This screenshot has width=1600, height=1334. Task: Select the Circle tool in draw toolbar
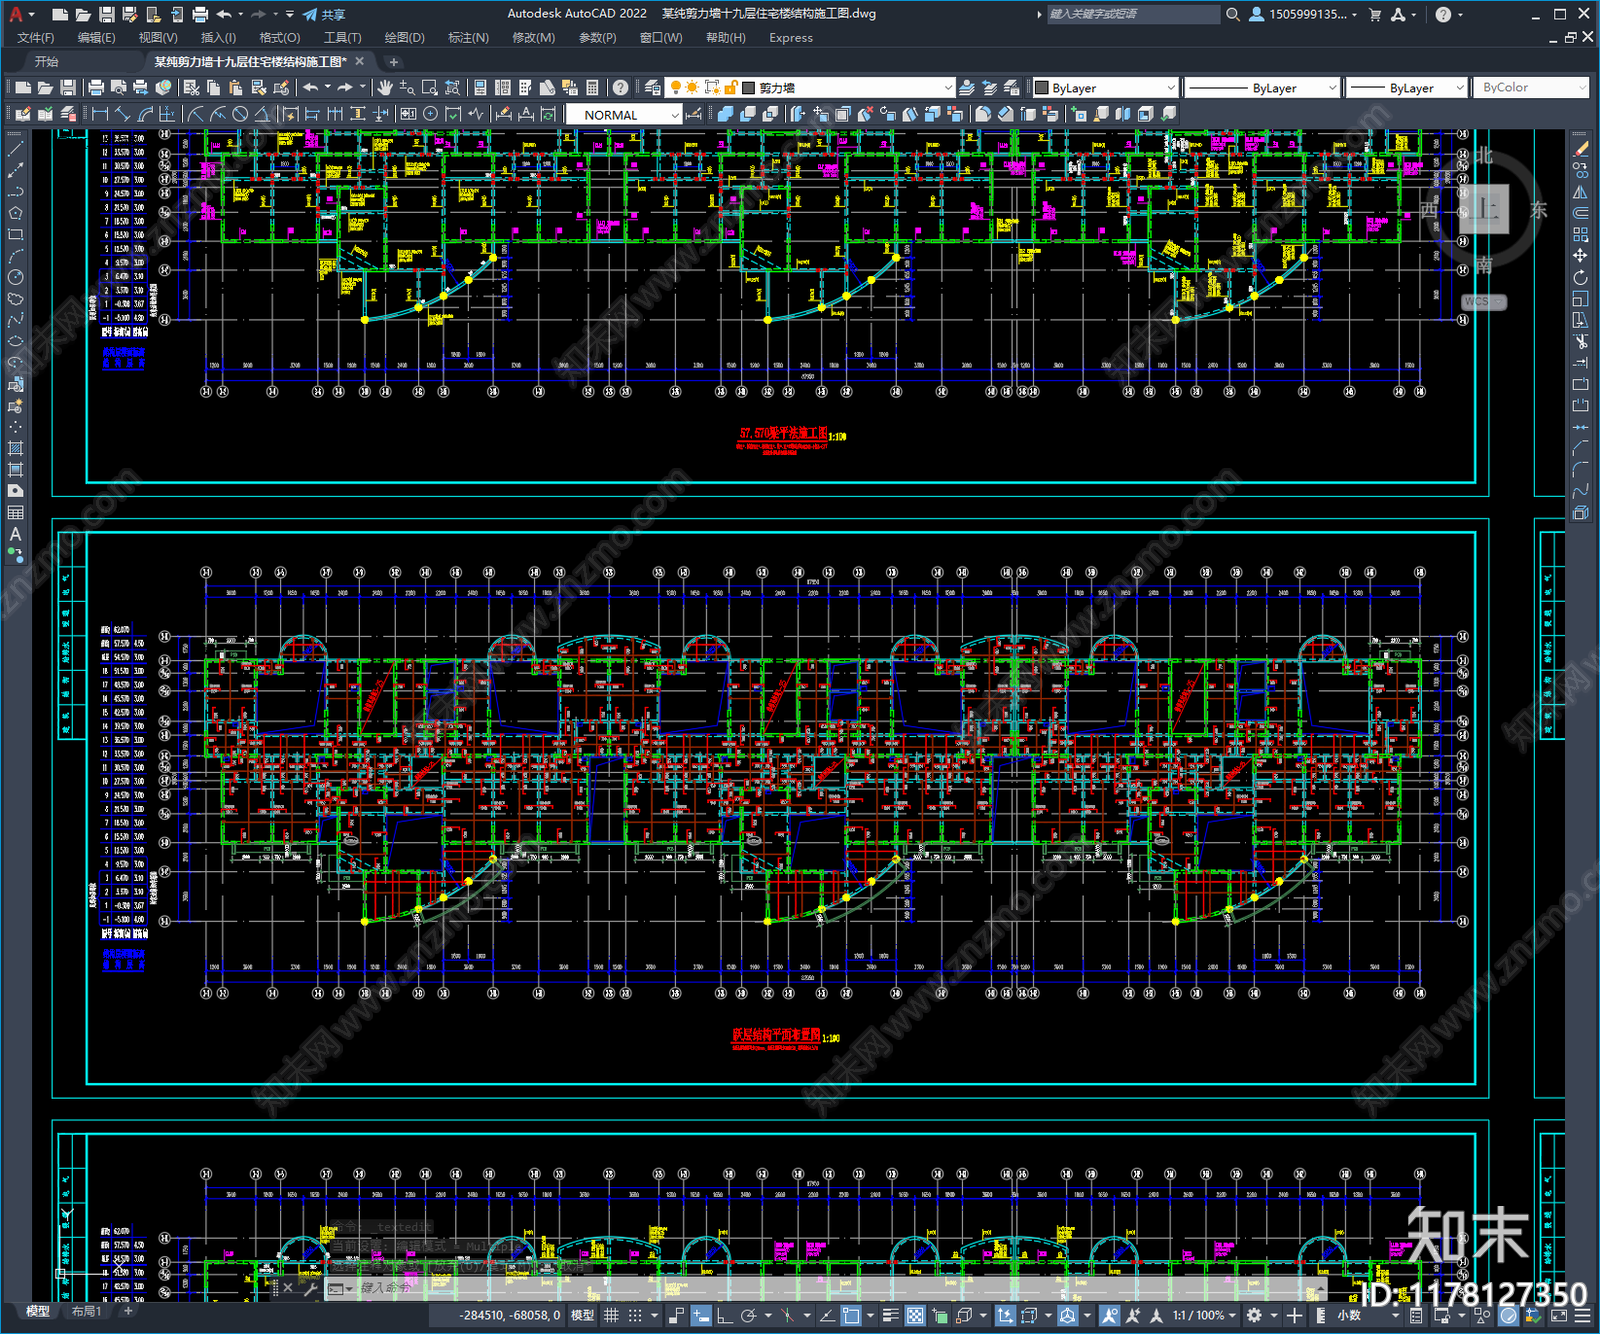tap(15, 277)
